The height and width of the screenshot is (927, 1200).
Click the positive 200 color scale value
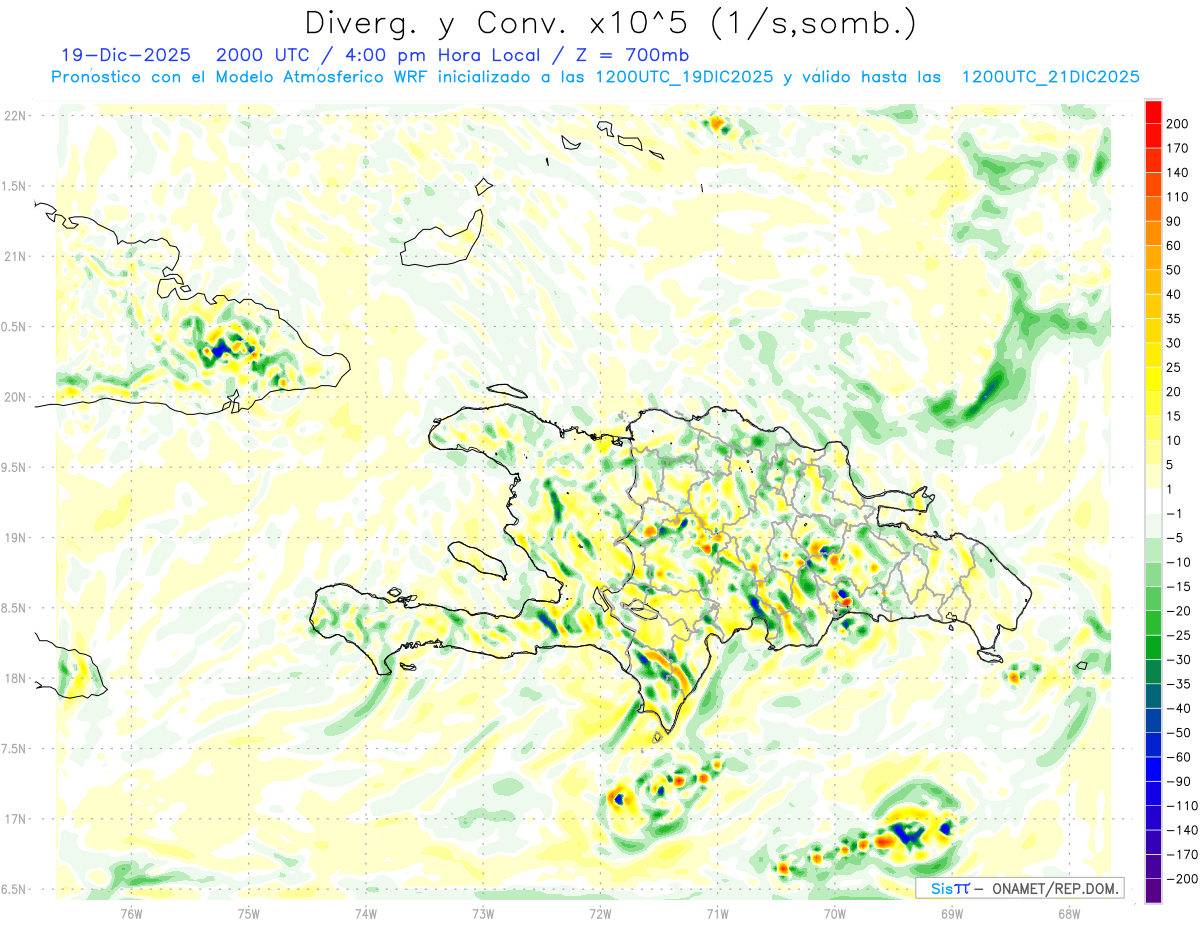[x=1179, y=124]
